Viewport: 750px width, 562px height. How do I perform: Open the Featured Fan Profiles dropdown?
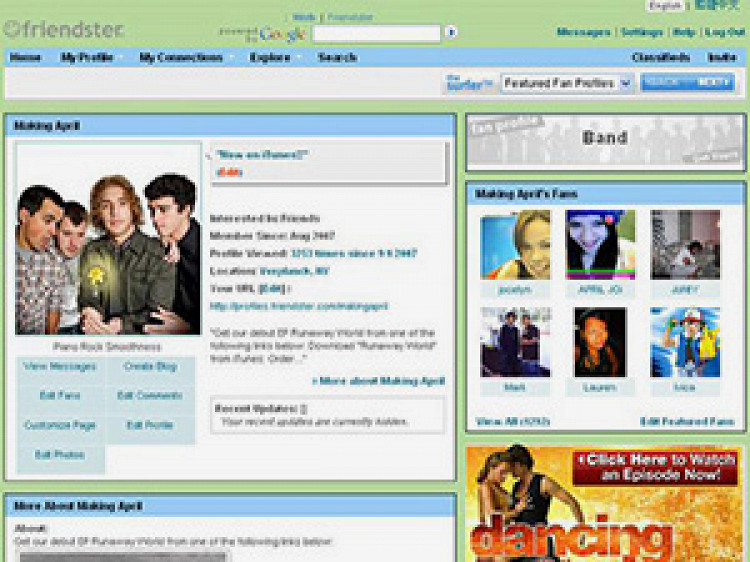pyautogui.click(x=567, y=83)
